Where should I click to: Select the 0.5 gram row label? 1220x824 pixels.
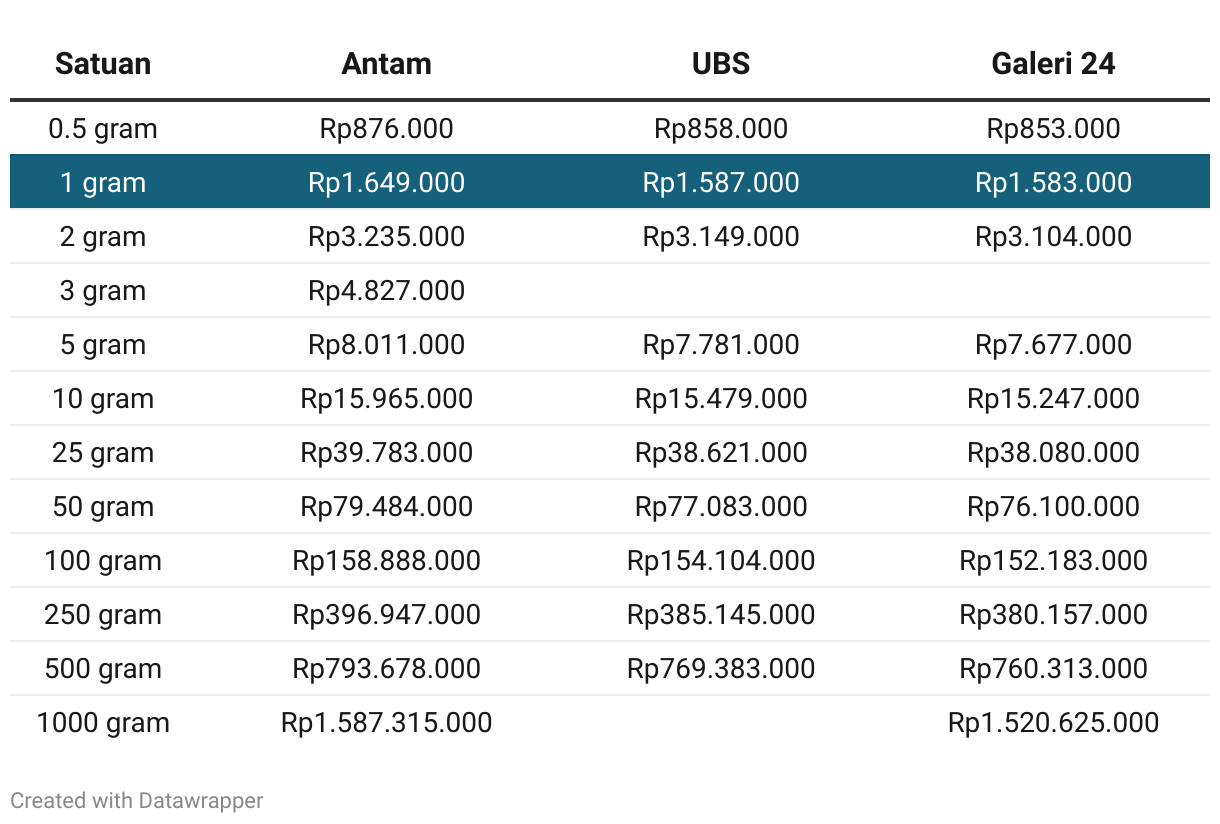(x=103, y=129)
